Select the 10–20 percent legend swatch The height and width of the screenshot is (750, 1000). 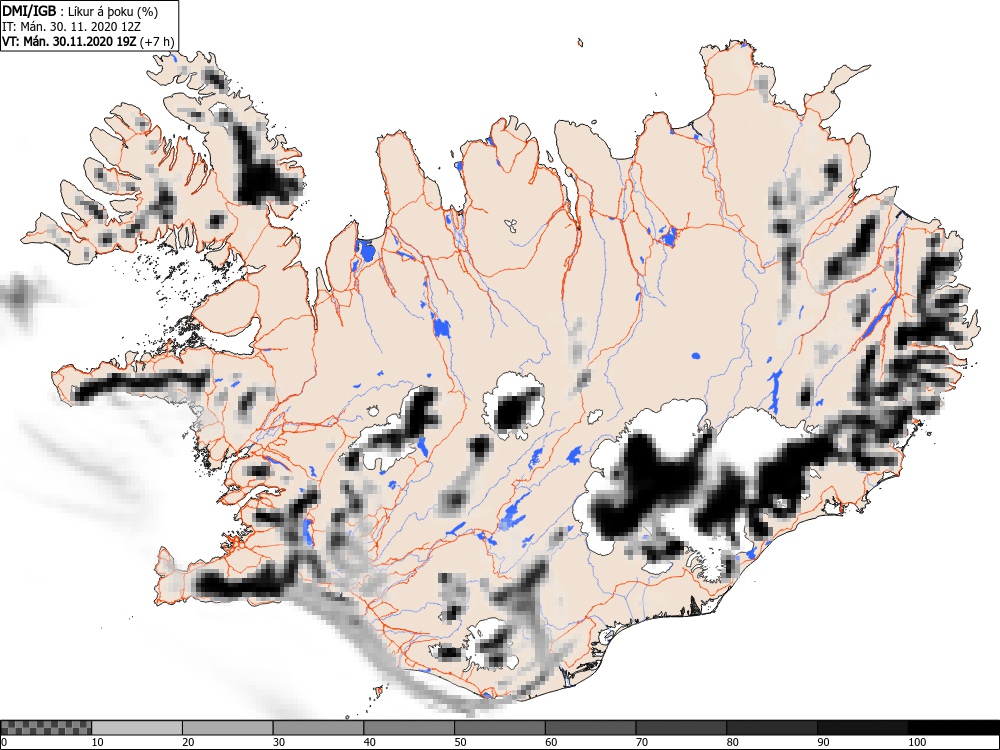tap(137, 728)
